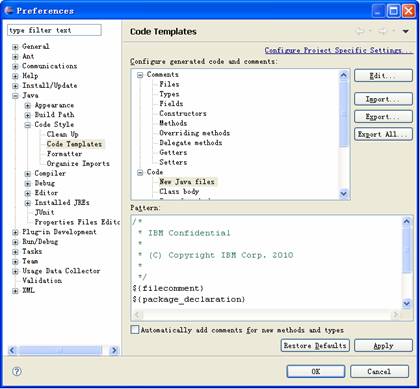
Task: Click the left tree scroll right arrow
Action: pos(114,350)
